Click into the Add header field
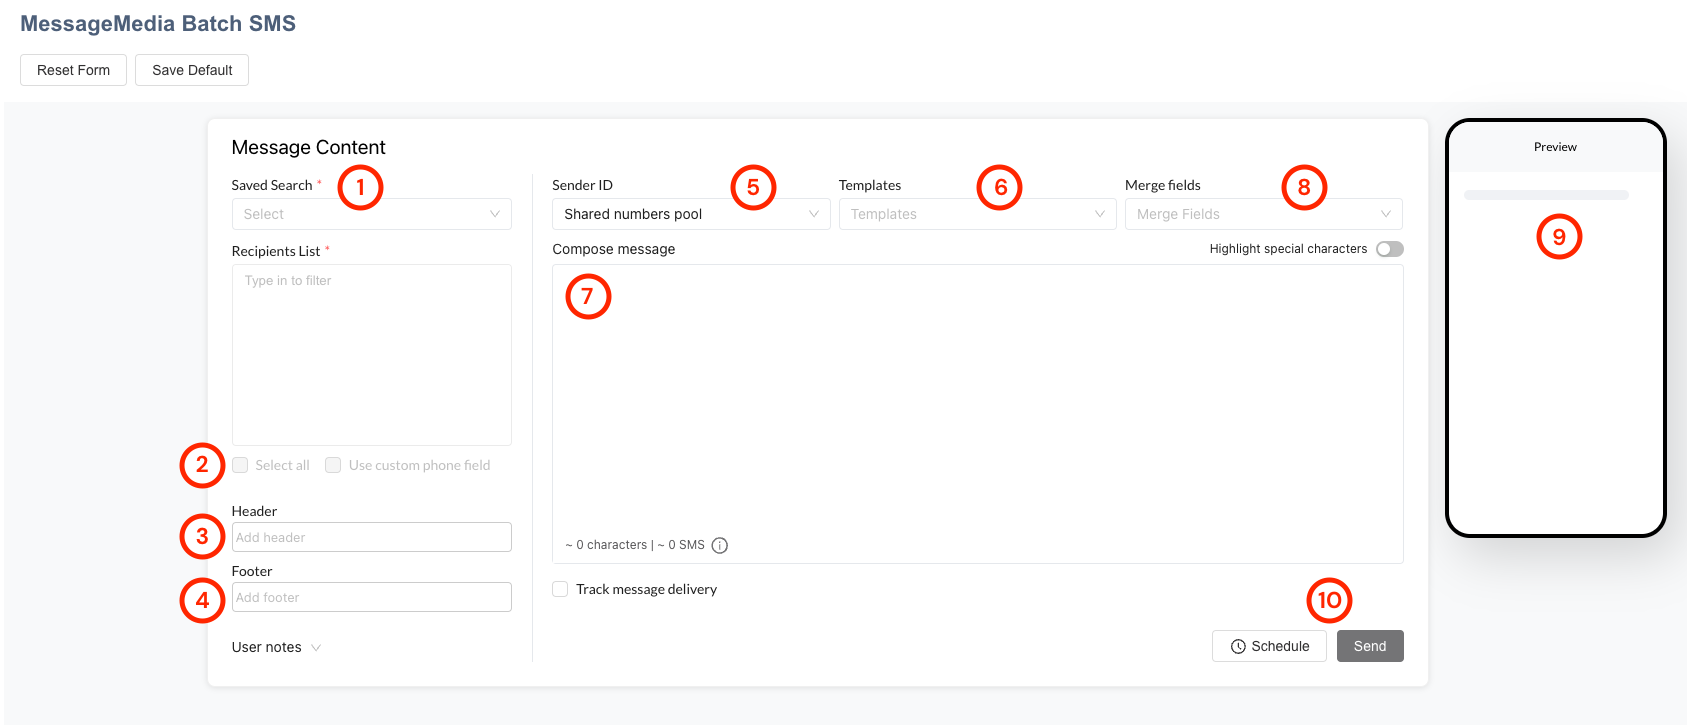The image size is (1687, 725). click(371, 537)
